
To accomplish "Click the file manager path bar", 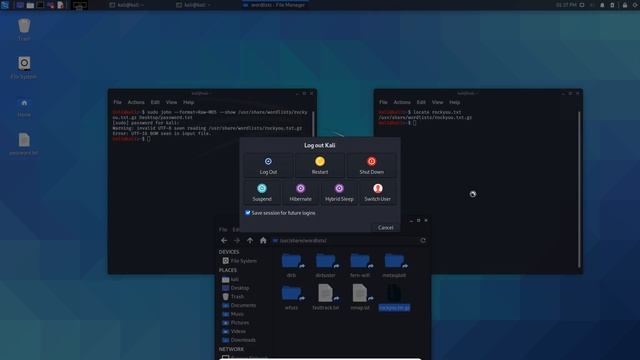I will pos(344,240).
